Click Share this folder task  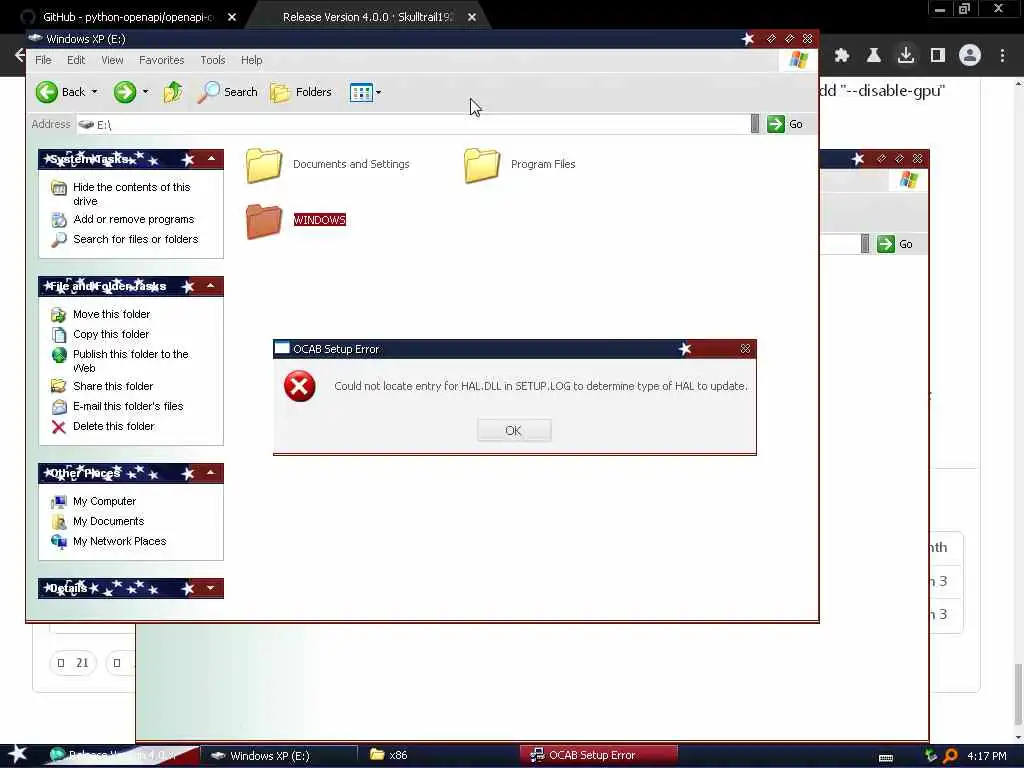(112, 386)
